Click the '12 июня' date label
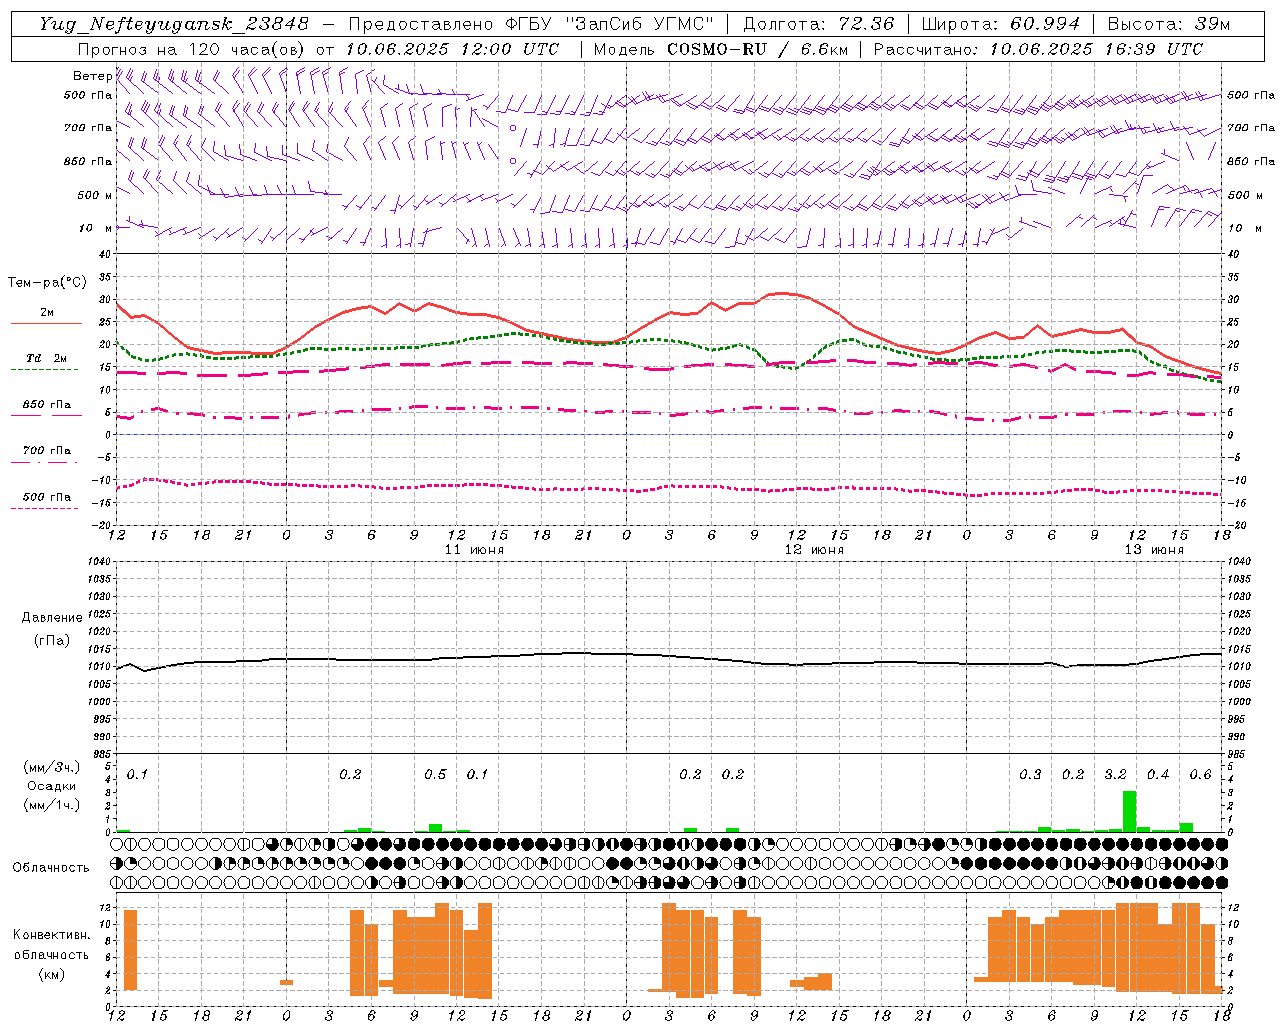The width and height of the screenshot is (1280, 1024). point(814,550)
